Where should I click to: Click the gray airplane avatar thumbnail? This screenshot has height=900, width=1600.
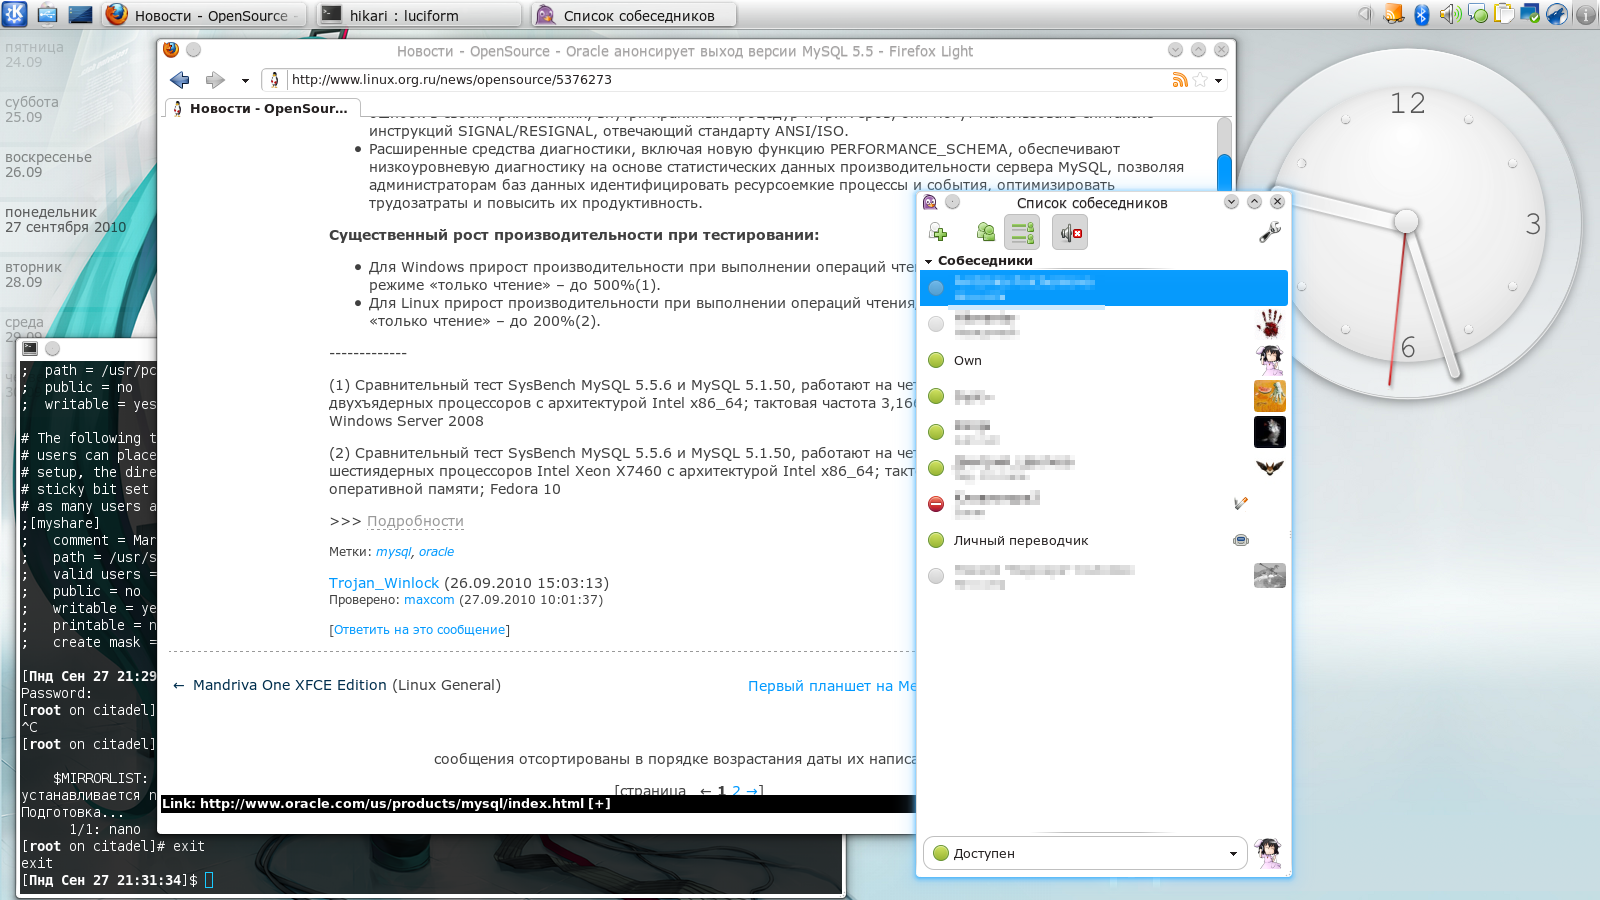1270,575
